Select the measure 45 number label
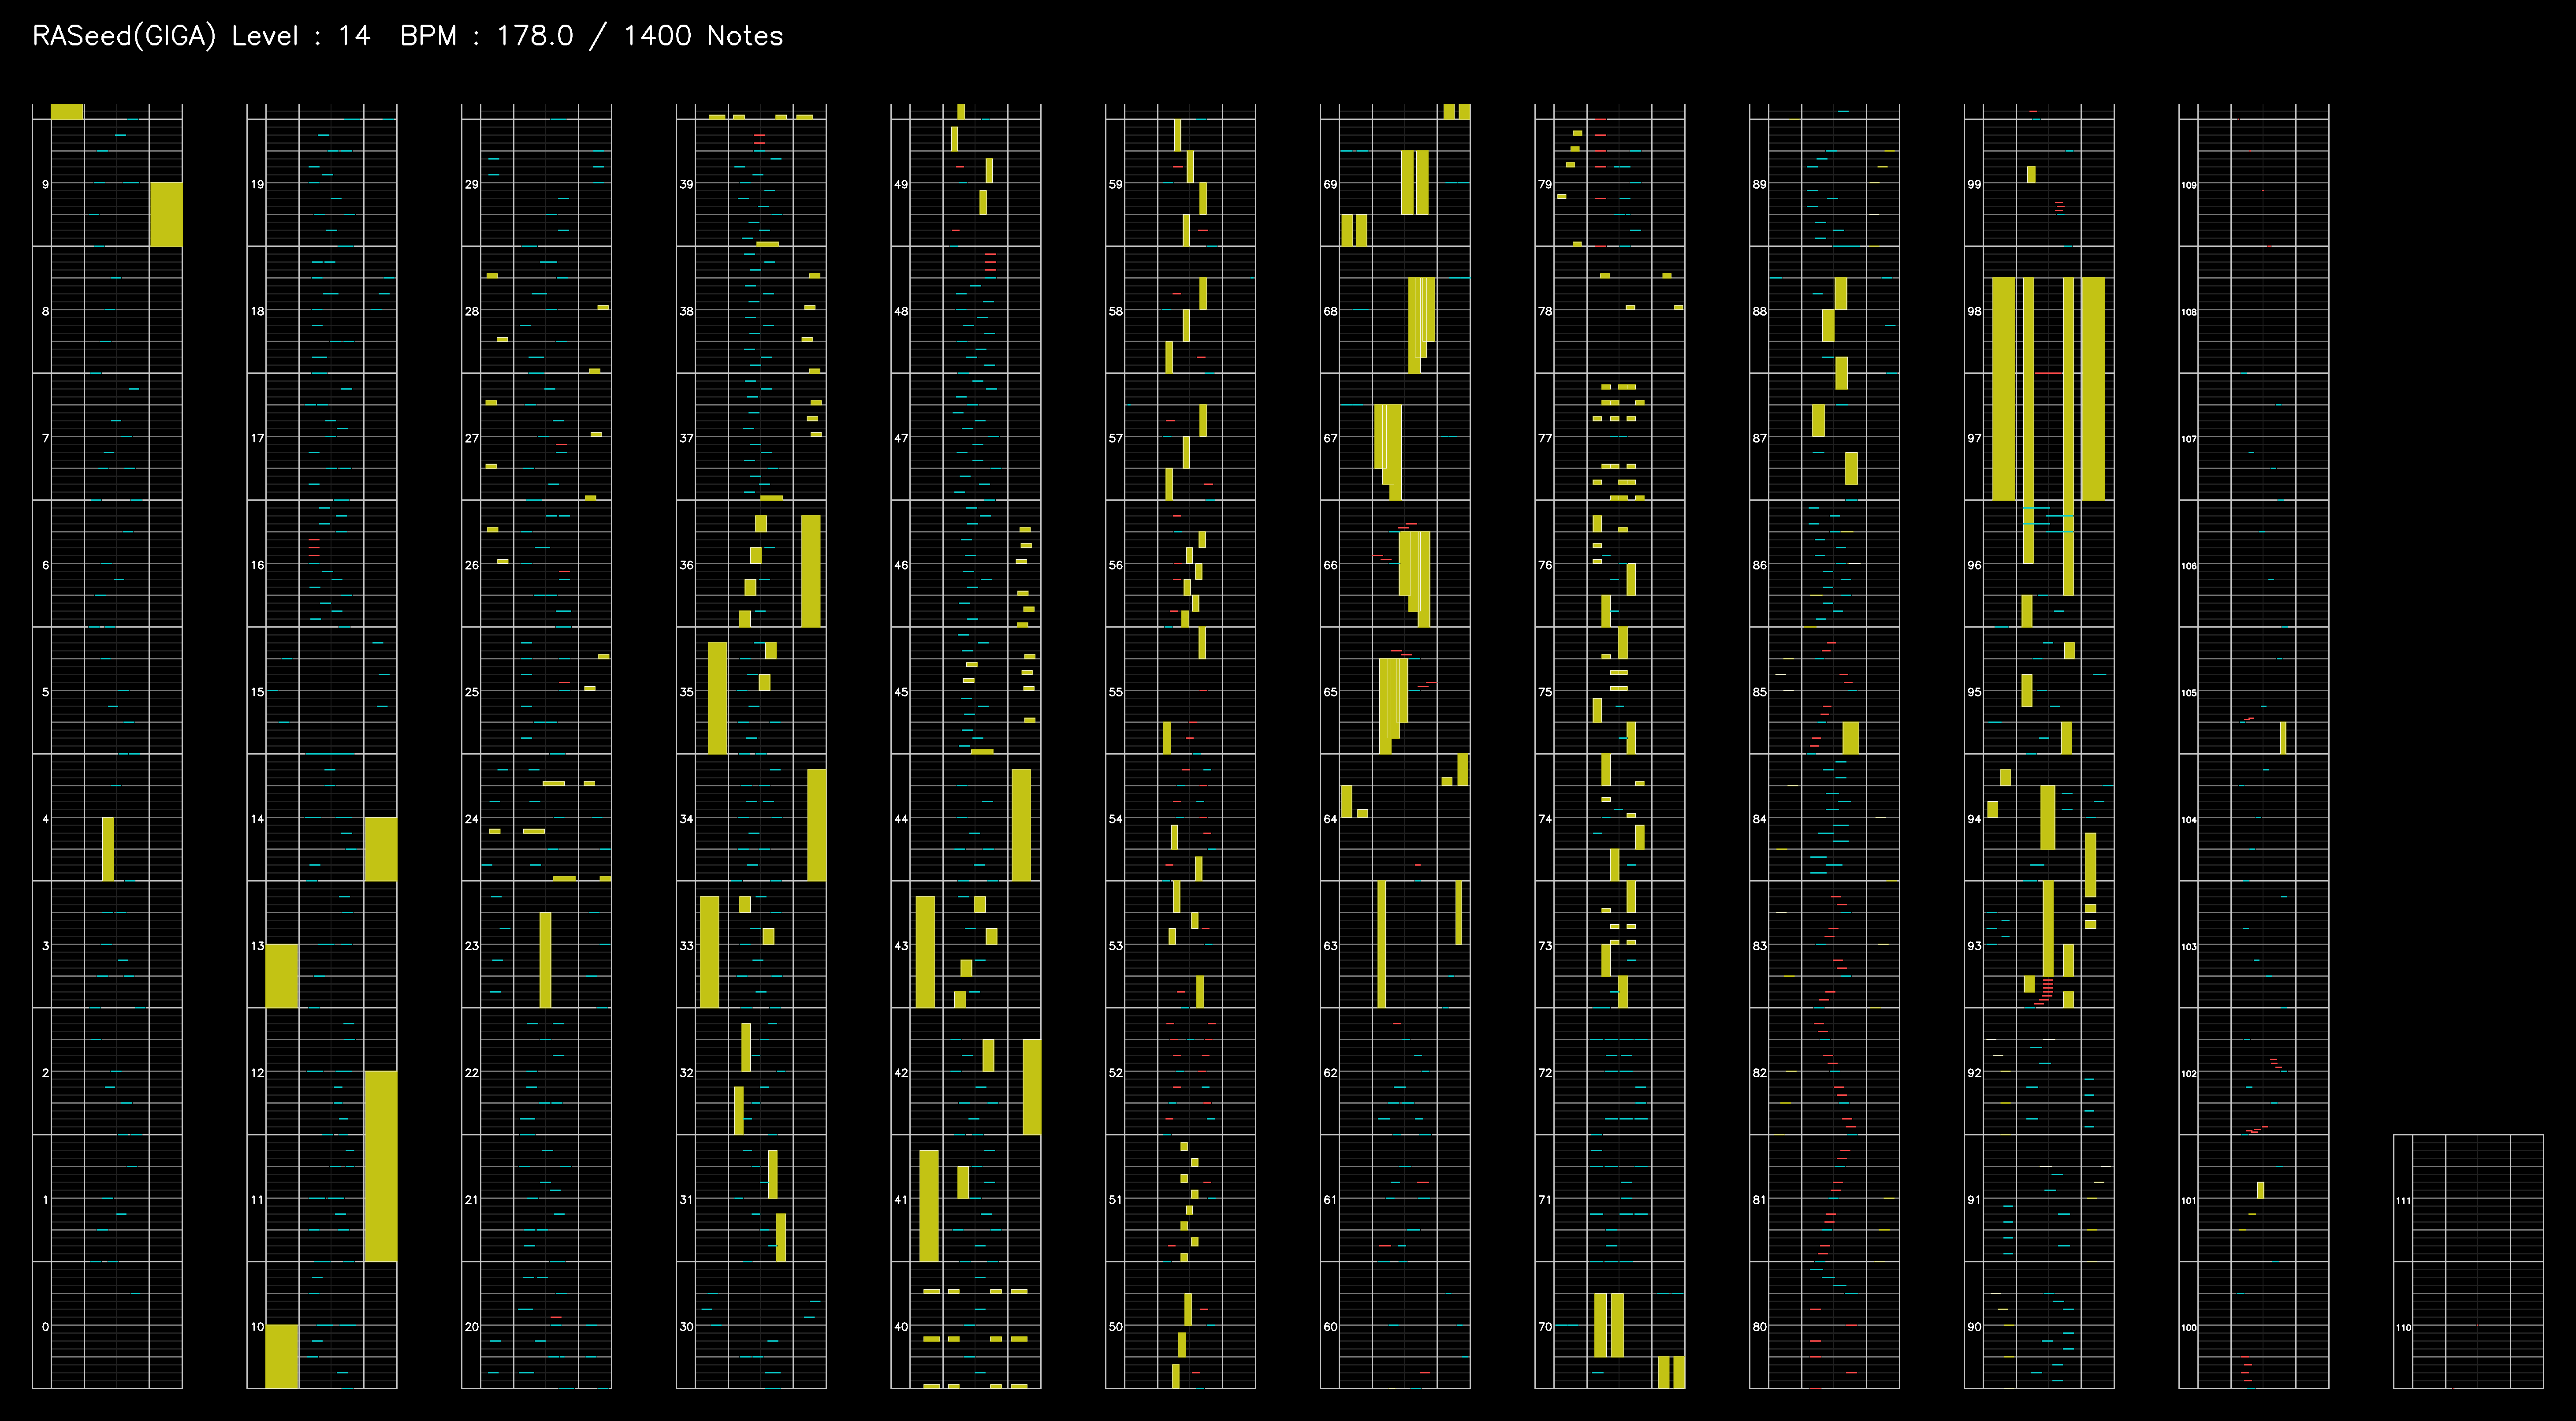This screenshot has width=2576, height=1421. point(901,691)
